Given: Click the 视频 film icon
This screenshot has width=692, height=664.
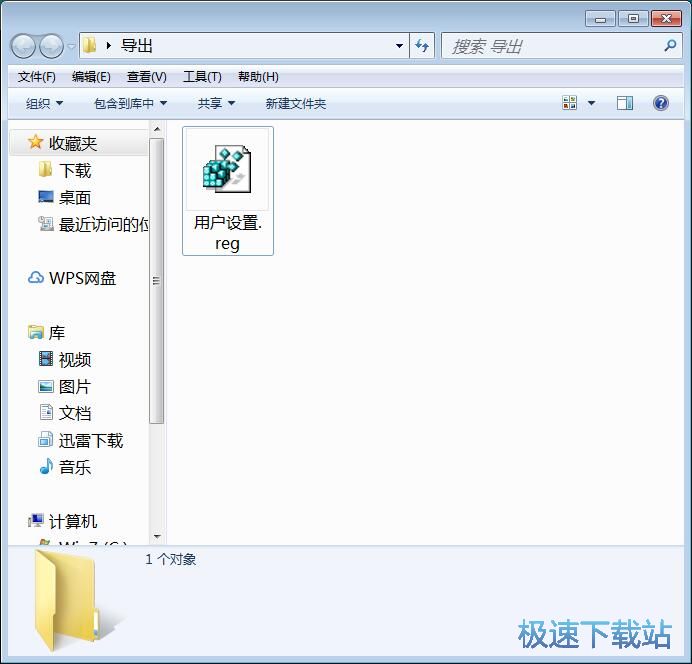Looking at the screenshot, I should click(x=46, y=359).
